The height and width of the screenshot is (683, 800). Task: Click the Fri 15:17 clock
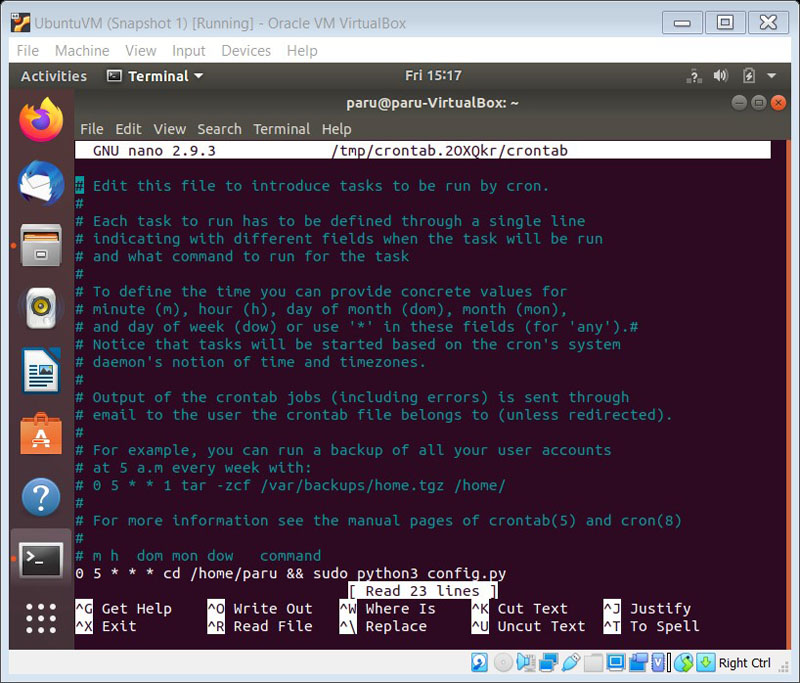(433, 75)
